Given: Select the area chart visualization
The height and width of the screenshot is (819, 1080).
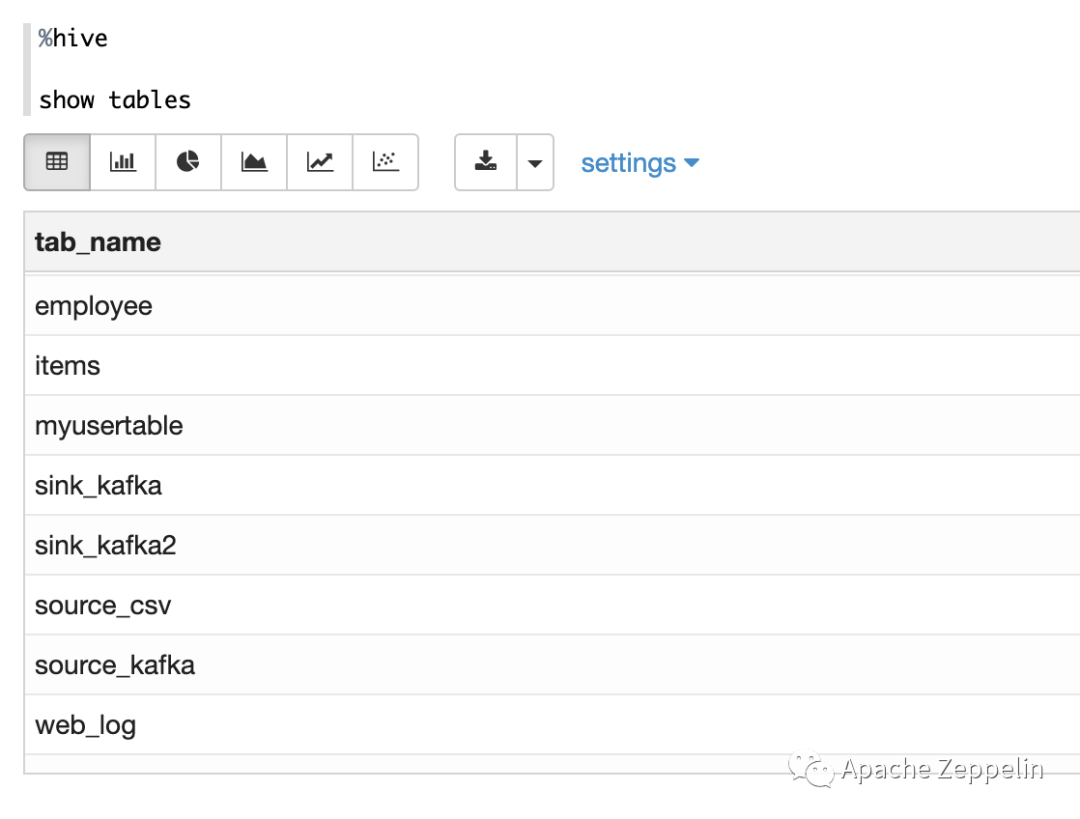Looking at the screenshot, I should click(x=253, y=162).
